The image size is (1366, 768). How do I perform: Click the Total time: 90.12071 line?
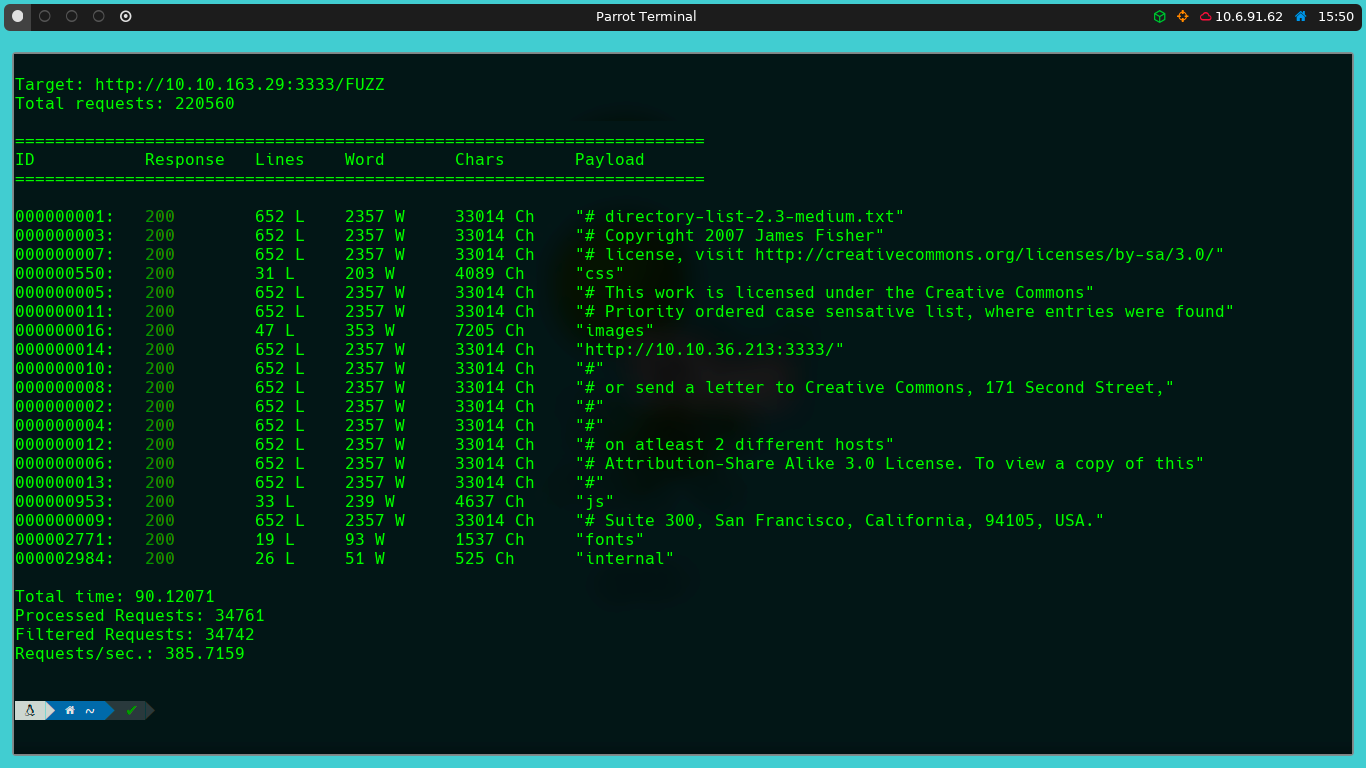pyautogui.click(x=115, y=597)
